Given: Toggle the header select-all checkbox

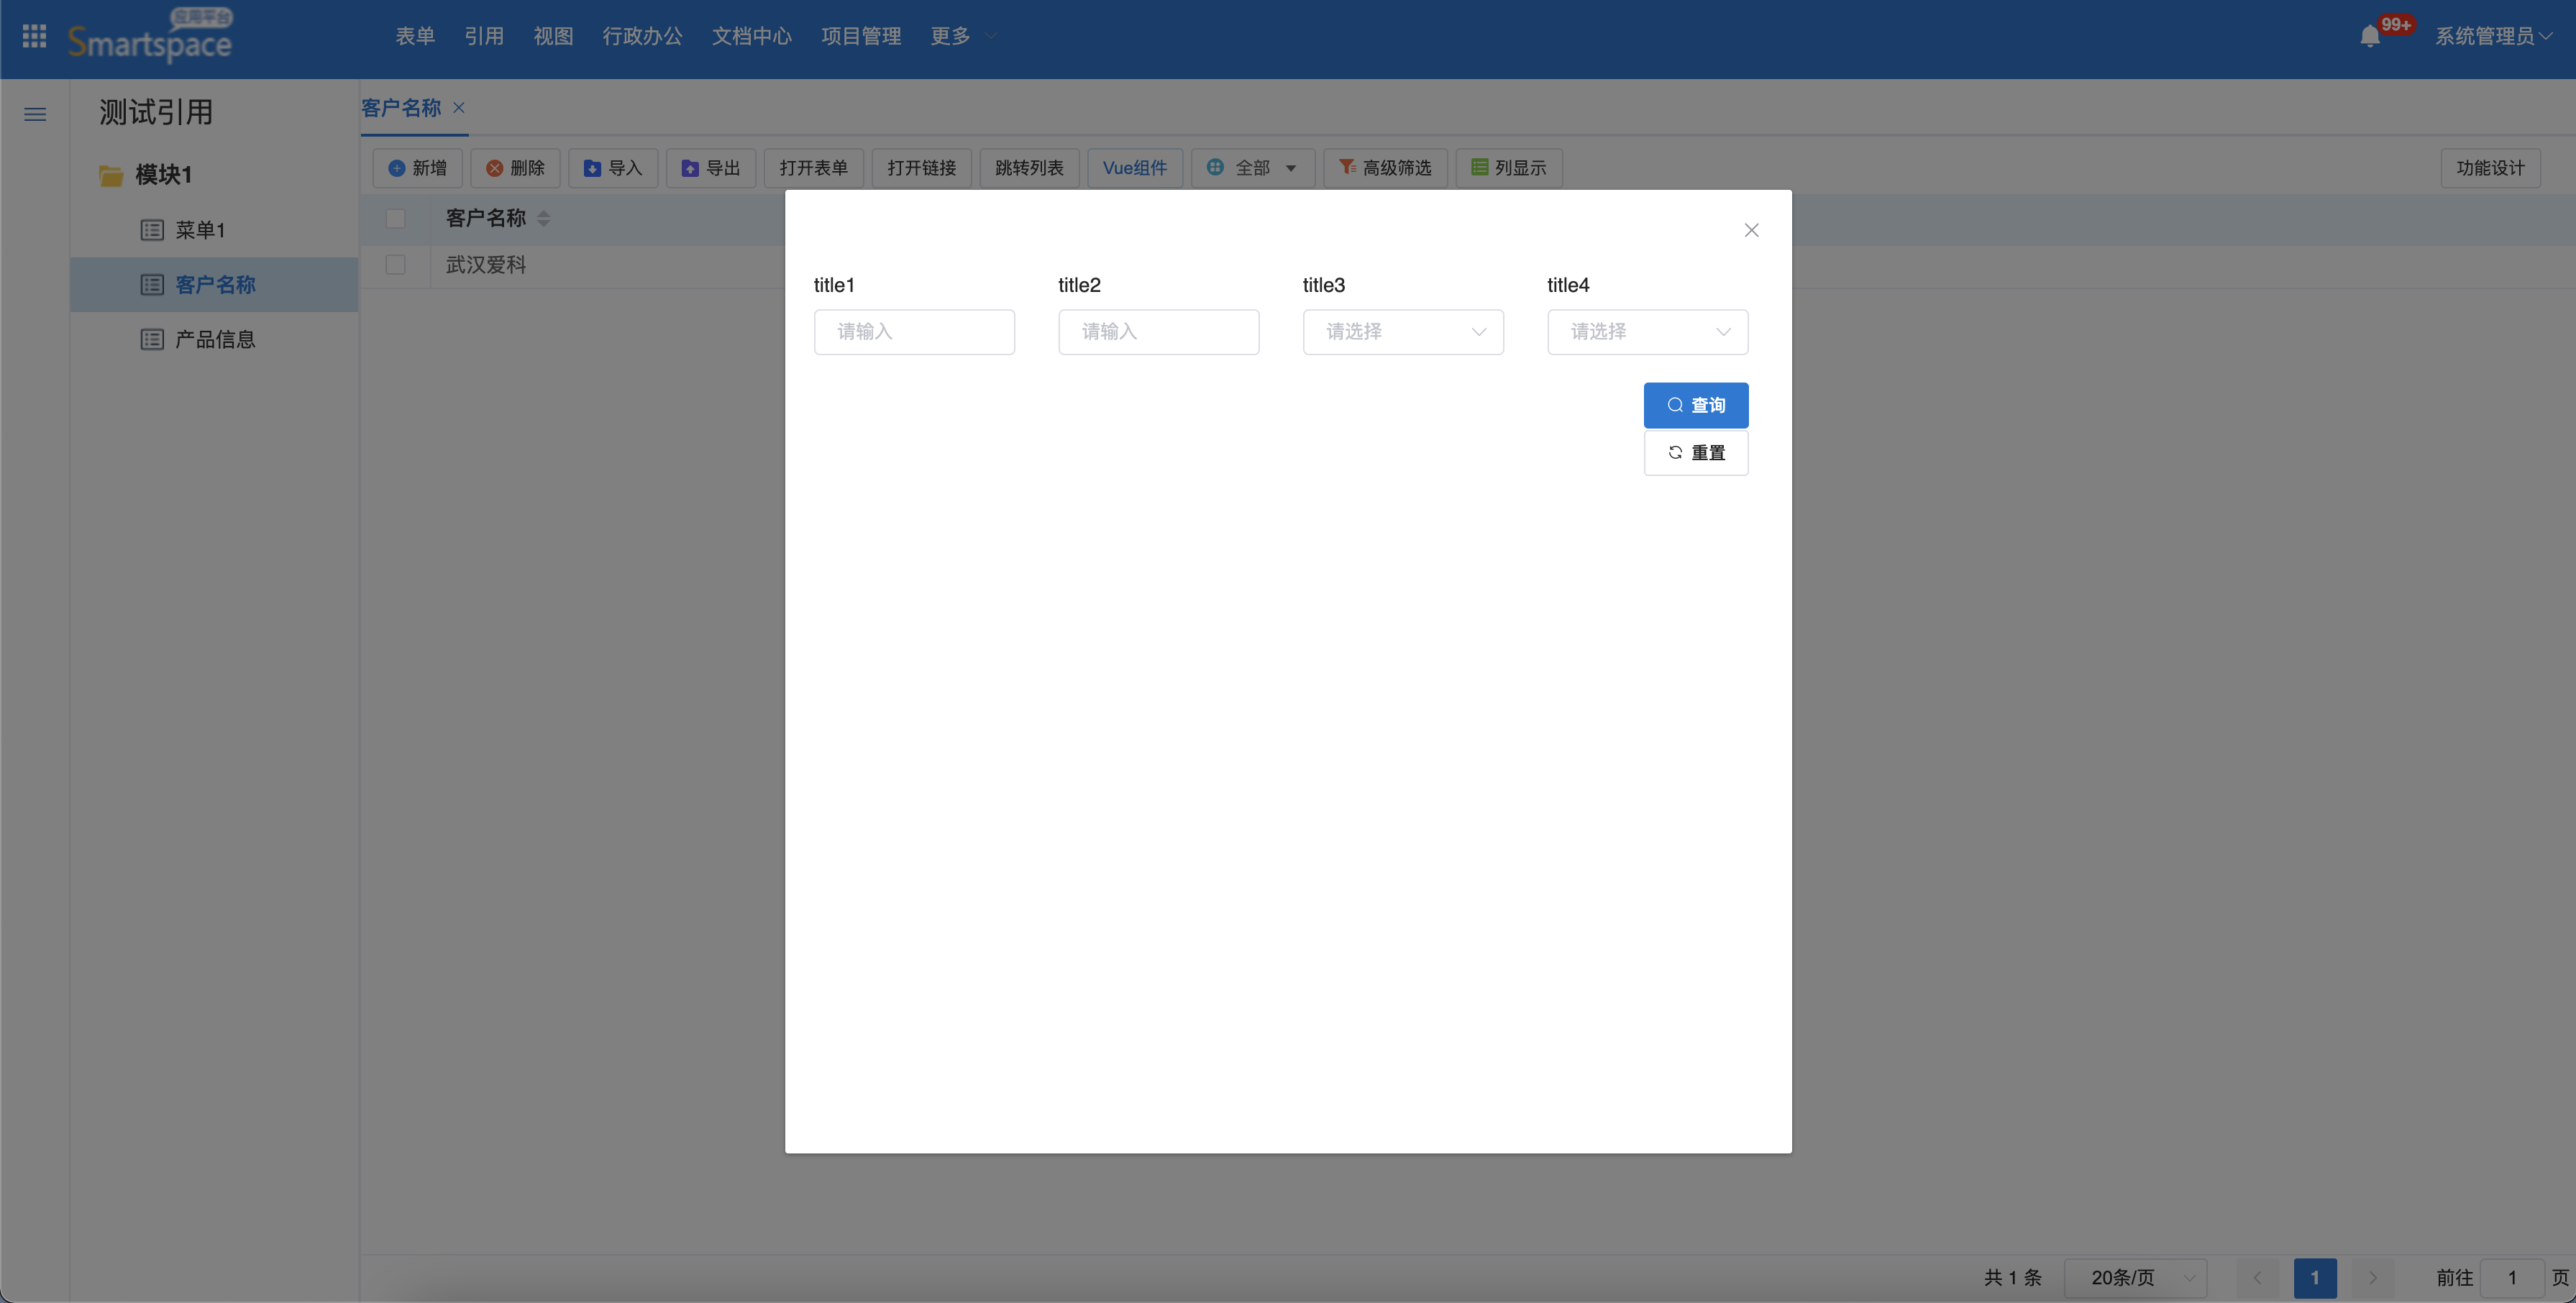Looking at the screenshot, I should click(x=396, y=218).
